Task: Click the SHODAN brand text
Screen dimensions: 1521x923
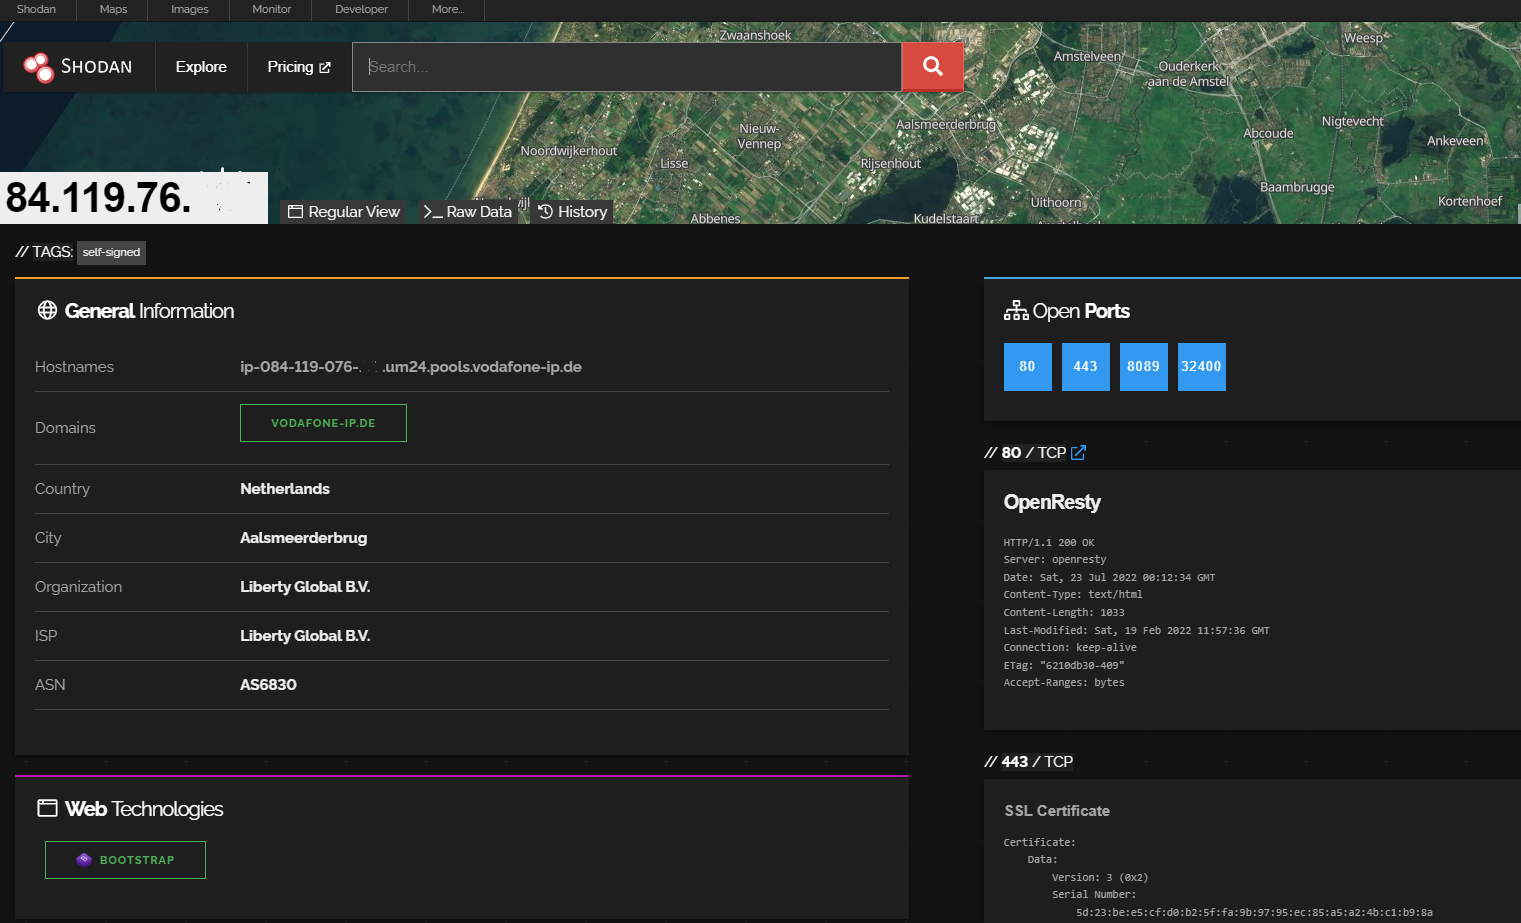Action: tap(96, 67)
